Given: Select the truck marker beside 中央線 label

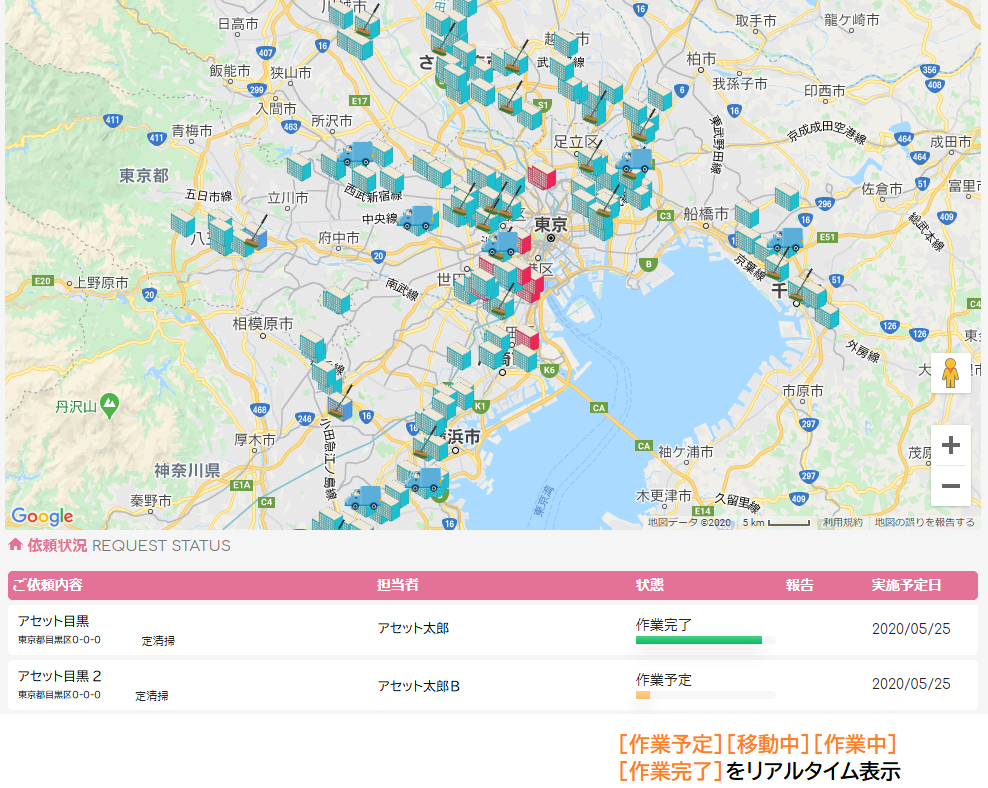Looking at the screenshot, I should (x=417, y=220).
